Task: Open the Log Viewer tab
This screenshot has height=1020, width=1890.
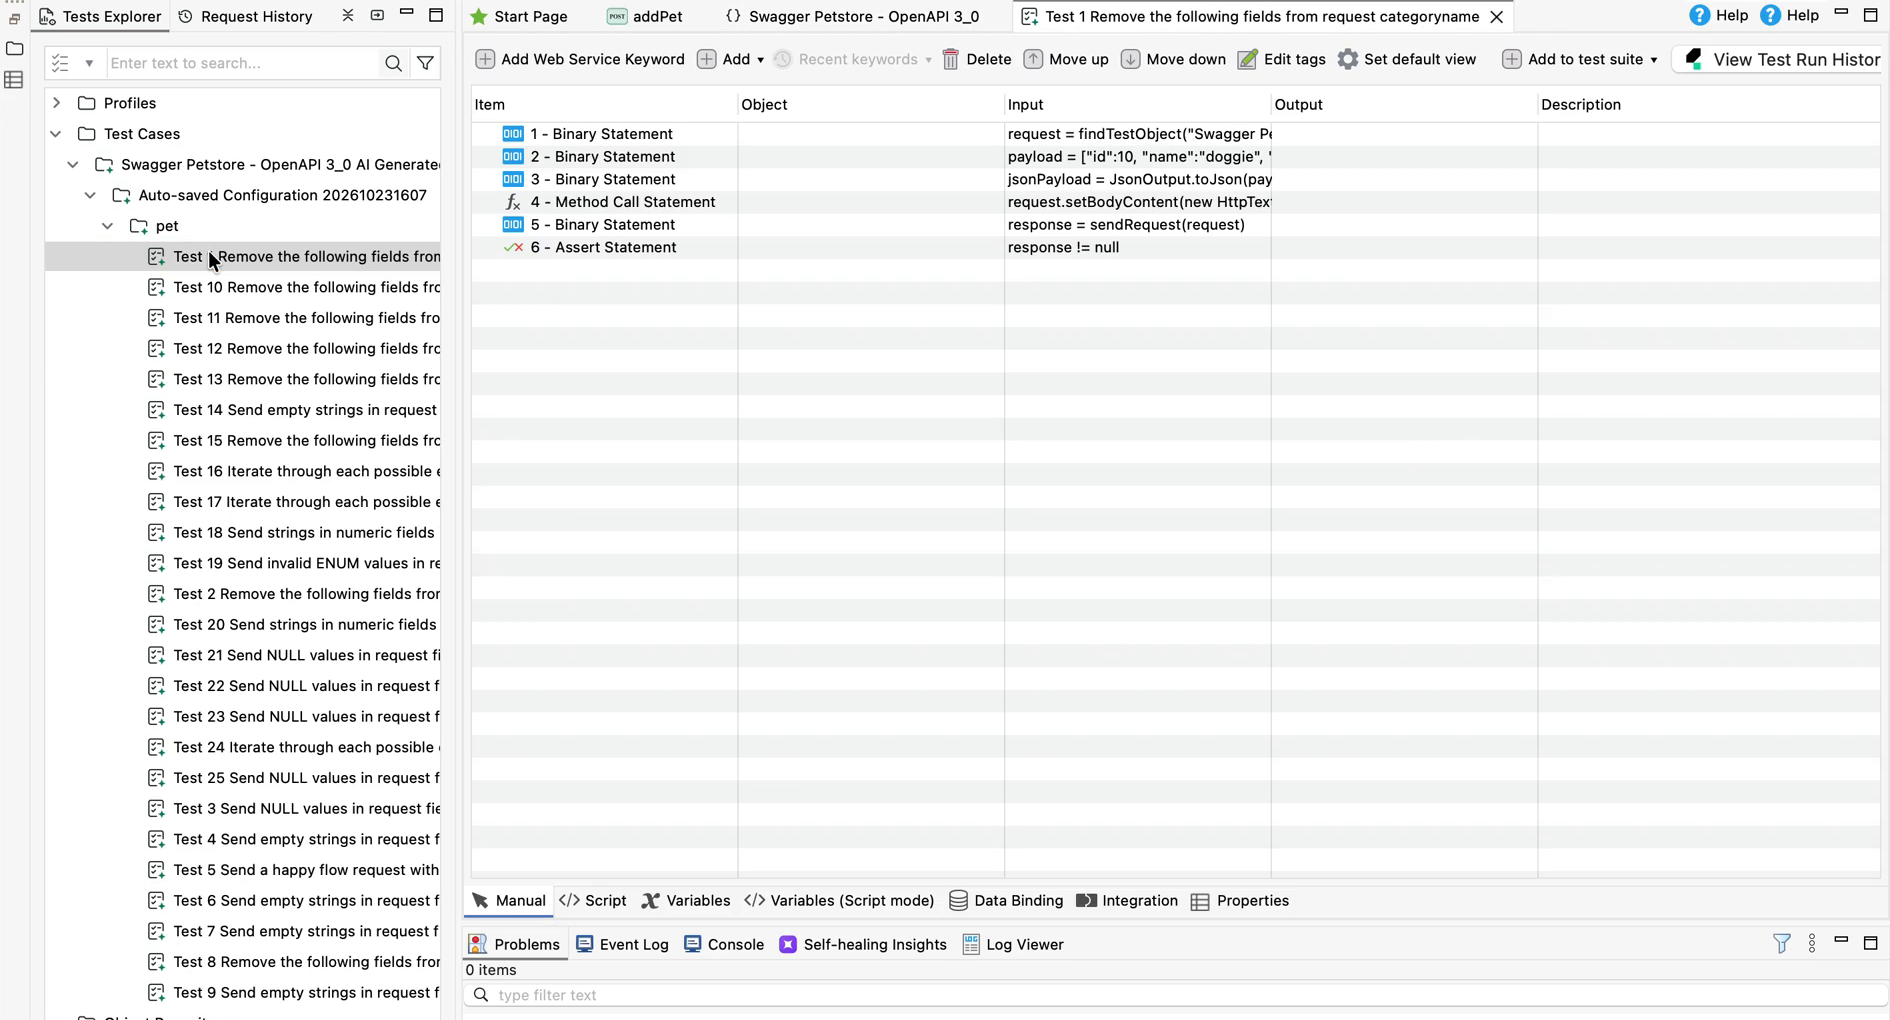Action: (1013, 944)
